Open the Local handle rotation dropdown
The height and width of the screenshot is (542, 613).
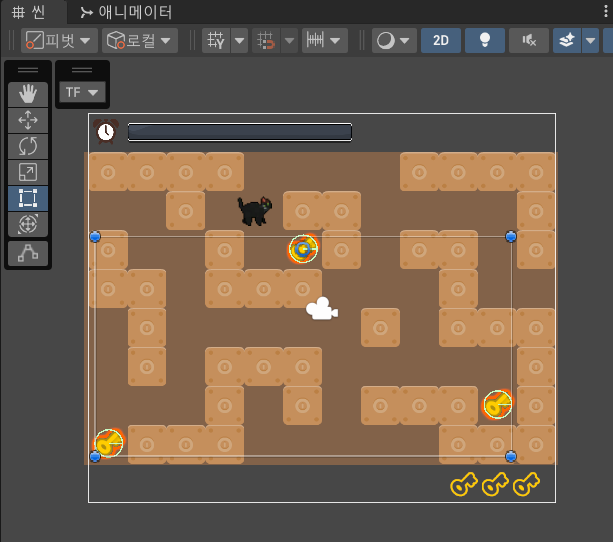[140, 40]
